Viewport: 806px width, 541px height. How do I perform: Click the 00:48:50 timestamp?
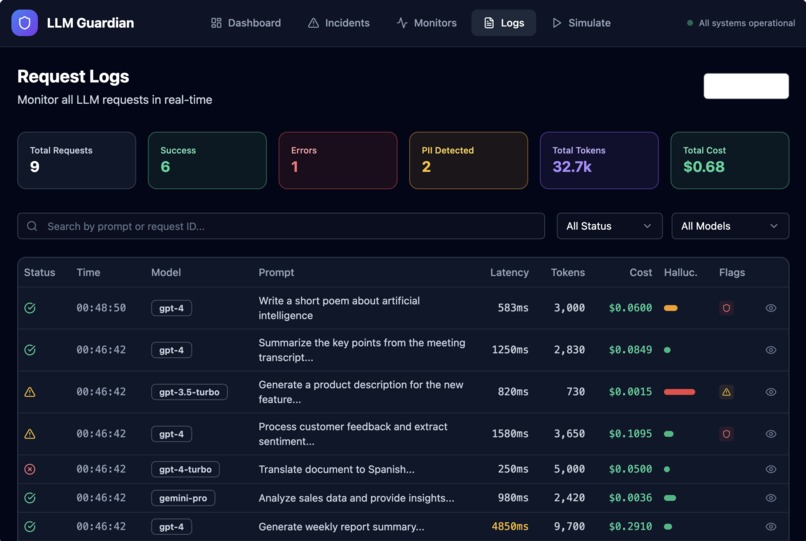(x=101, y=308)
